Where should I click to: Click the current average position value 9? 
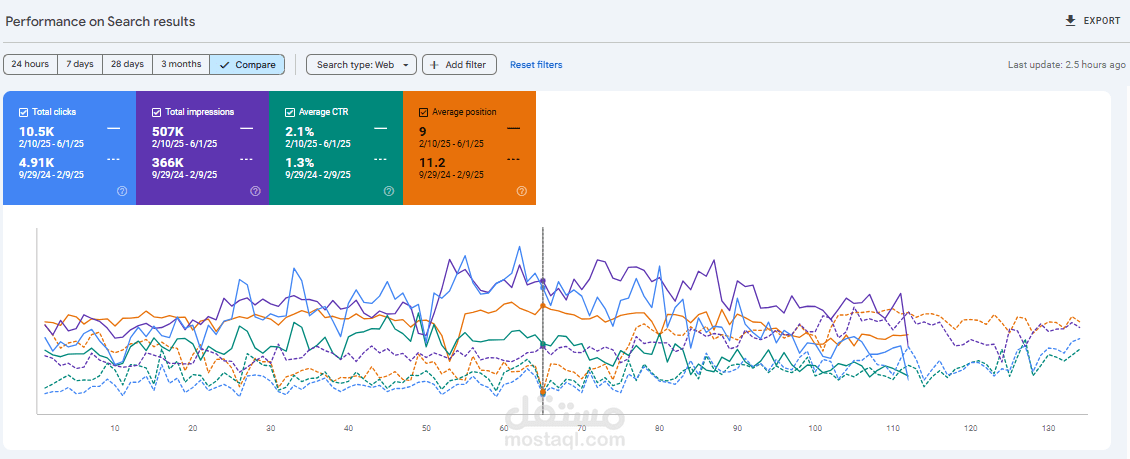point(422,131)
